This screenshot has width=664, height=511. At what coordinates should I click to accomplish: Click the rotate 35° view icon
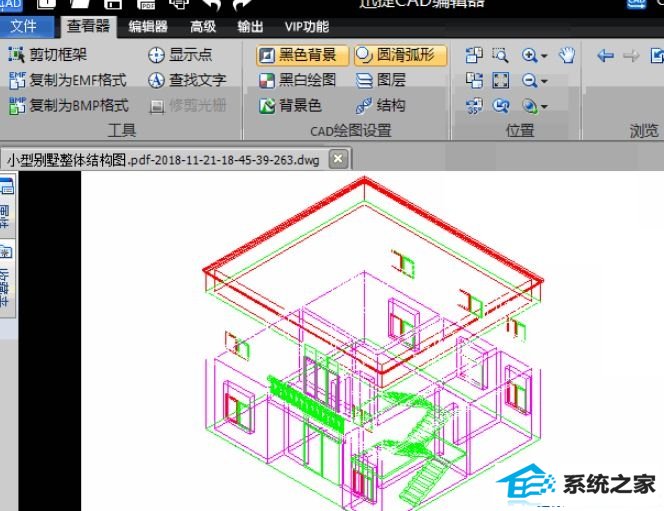click(475, 105)
